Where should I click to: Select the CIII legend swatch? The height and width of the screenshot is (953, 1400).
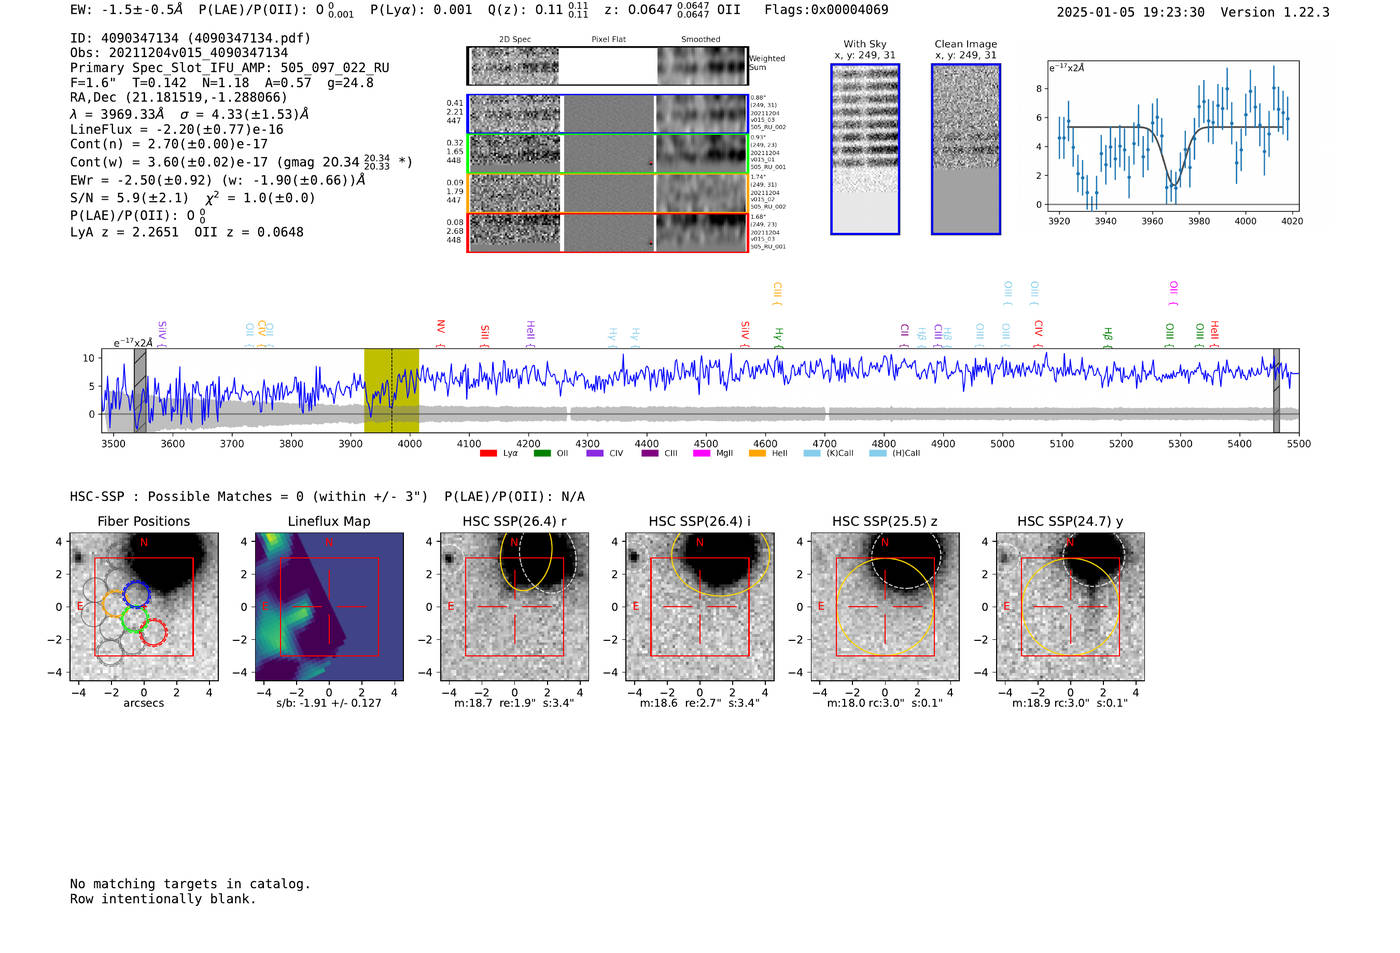pos(650,453)
